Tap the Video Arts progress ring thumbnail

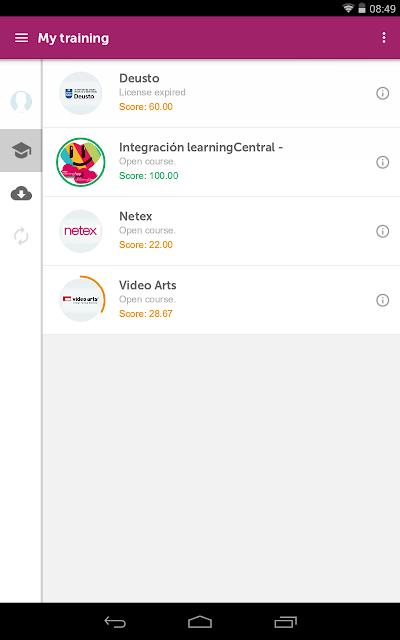coord(81,300)
